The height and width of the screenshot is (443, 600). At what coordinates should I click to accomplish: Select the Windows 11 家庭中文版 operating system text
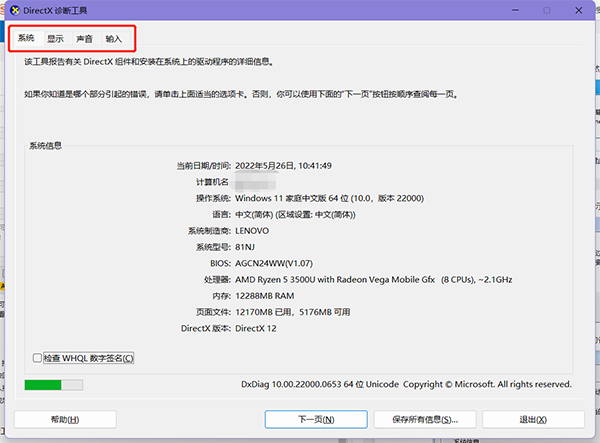[329, 198]
